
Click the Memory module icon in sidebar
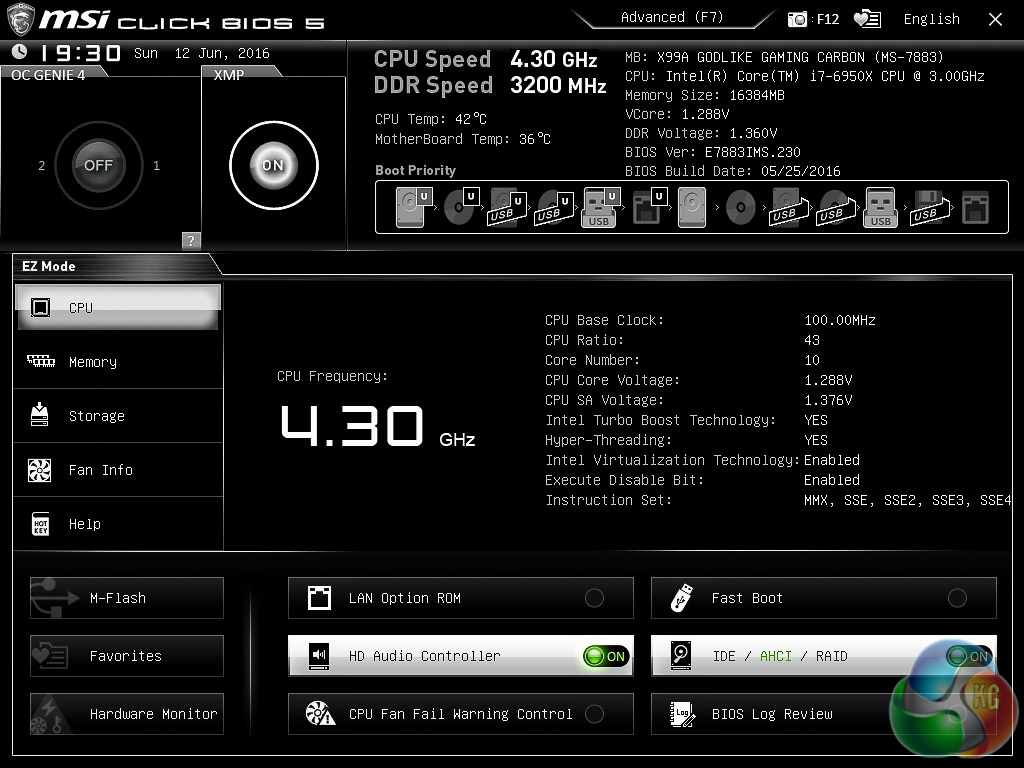[41, 362]
